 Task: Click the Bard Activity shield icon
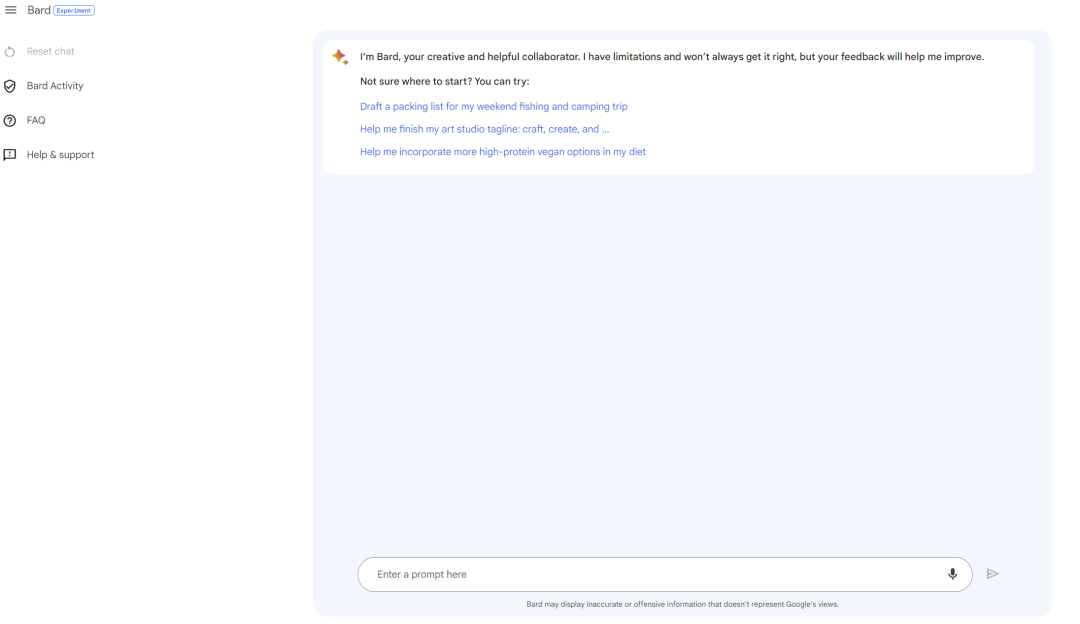10,86
